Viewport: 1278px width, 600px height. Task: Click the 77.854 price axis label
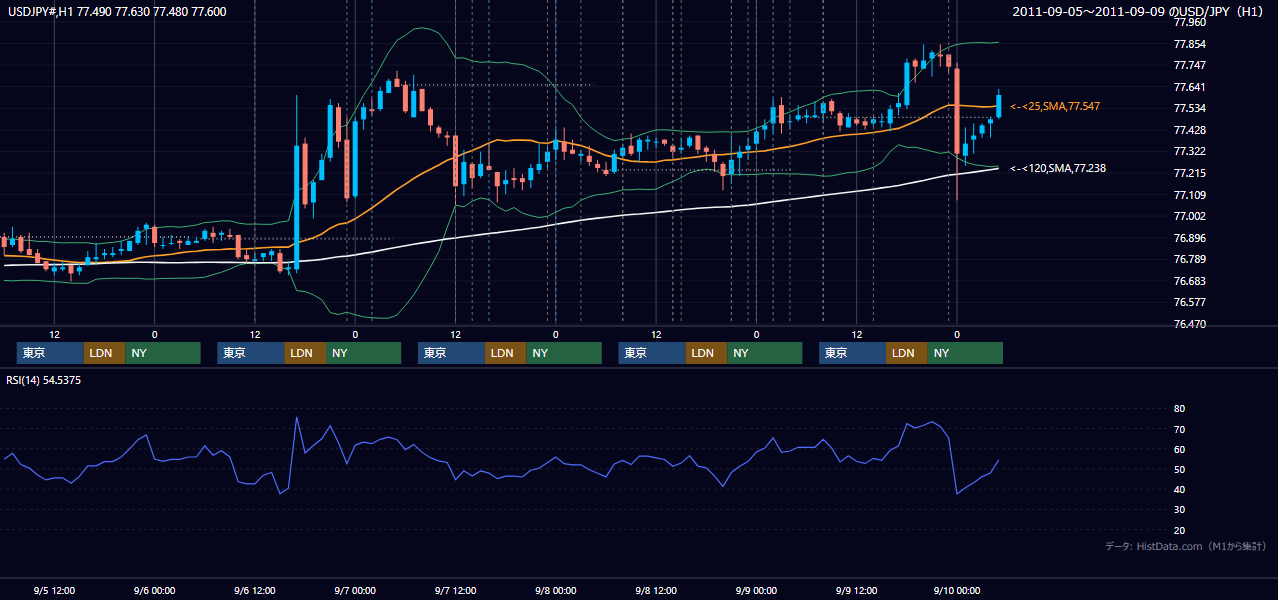tap(1188, 44)
